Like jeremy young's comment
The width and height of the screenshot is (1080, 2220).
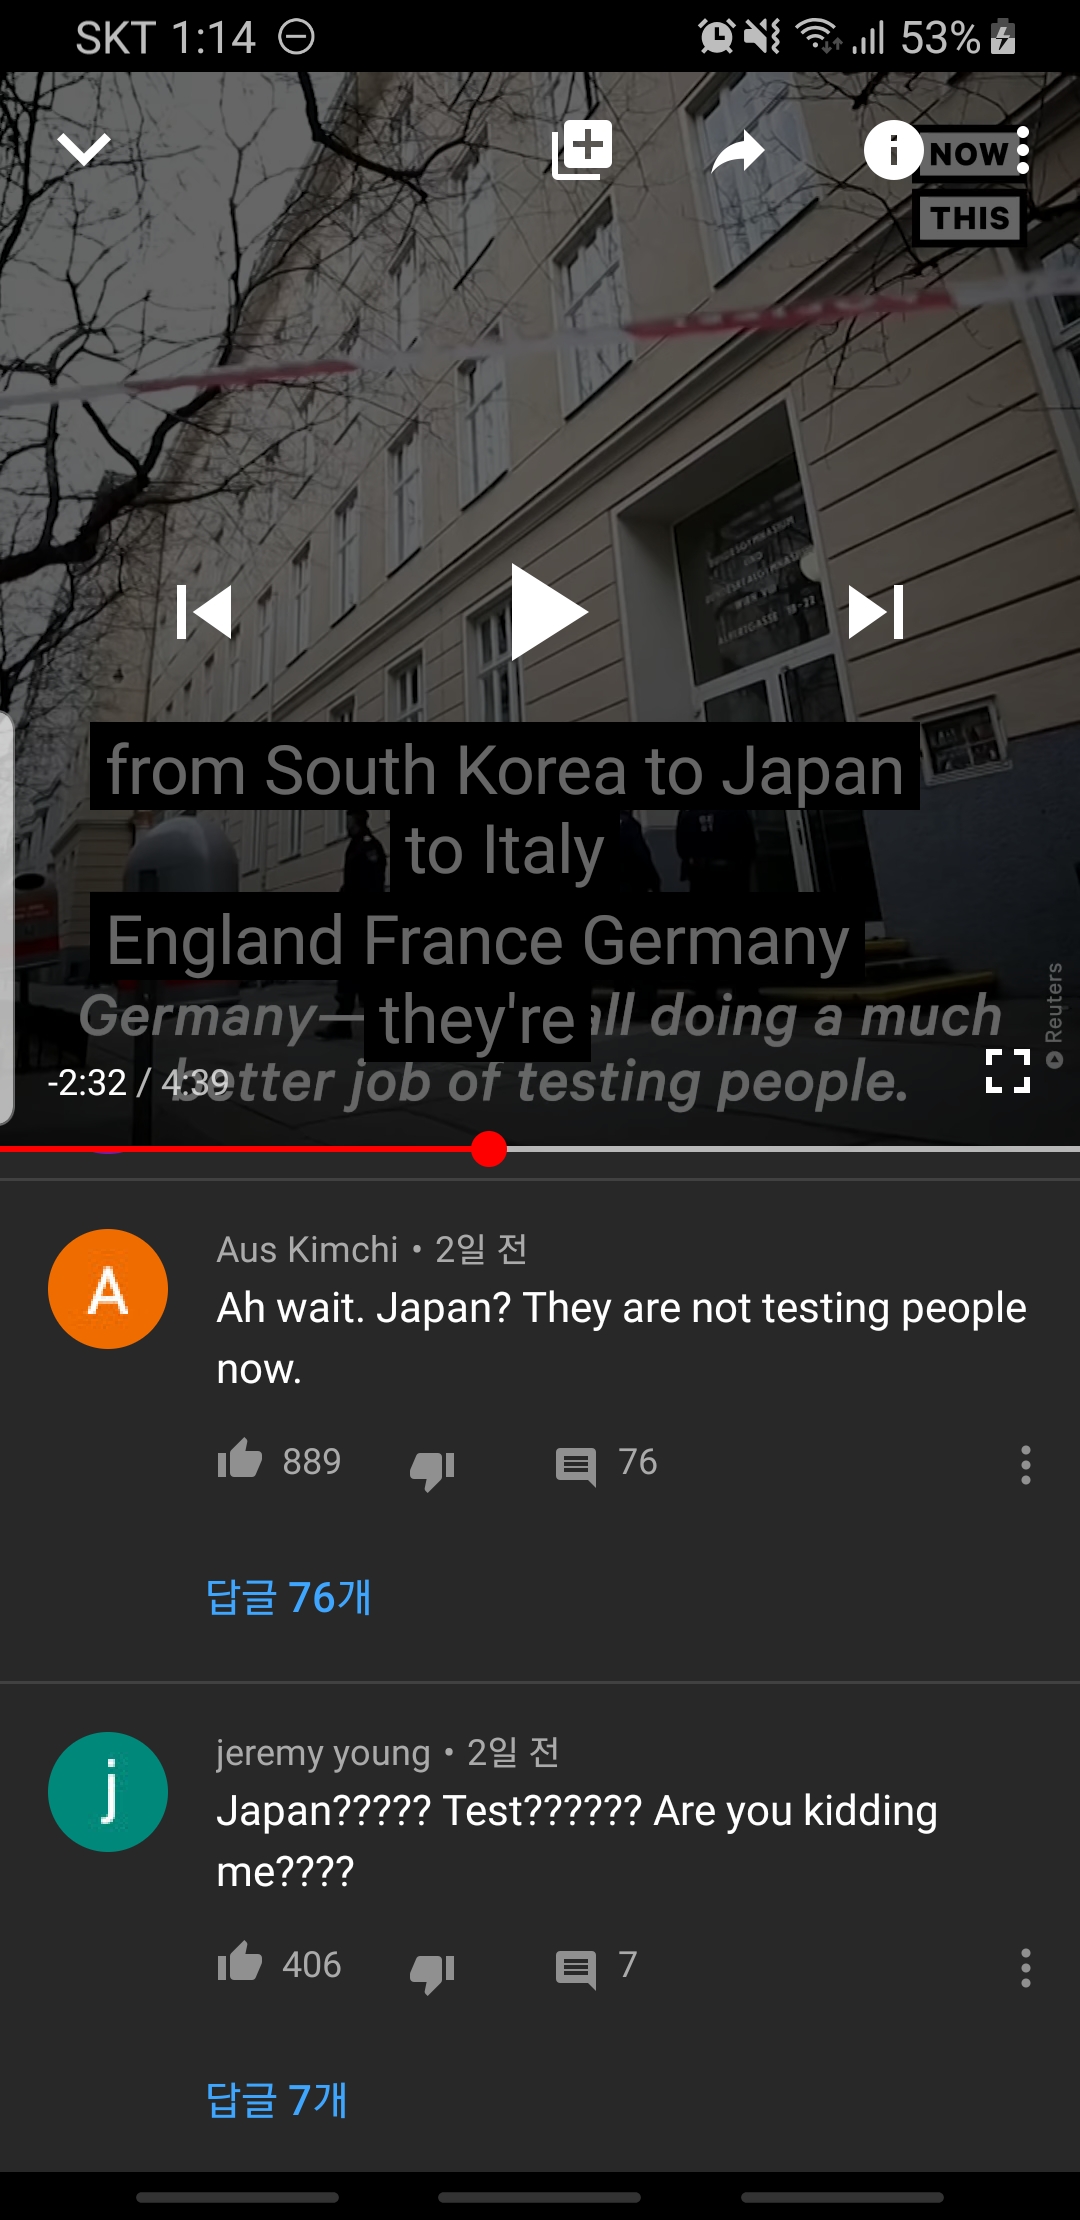pos(240,1964)
